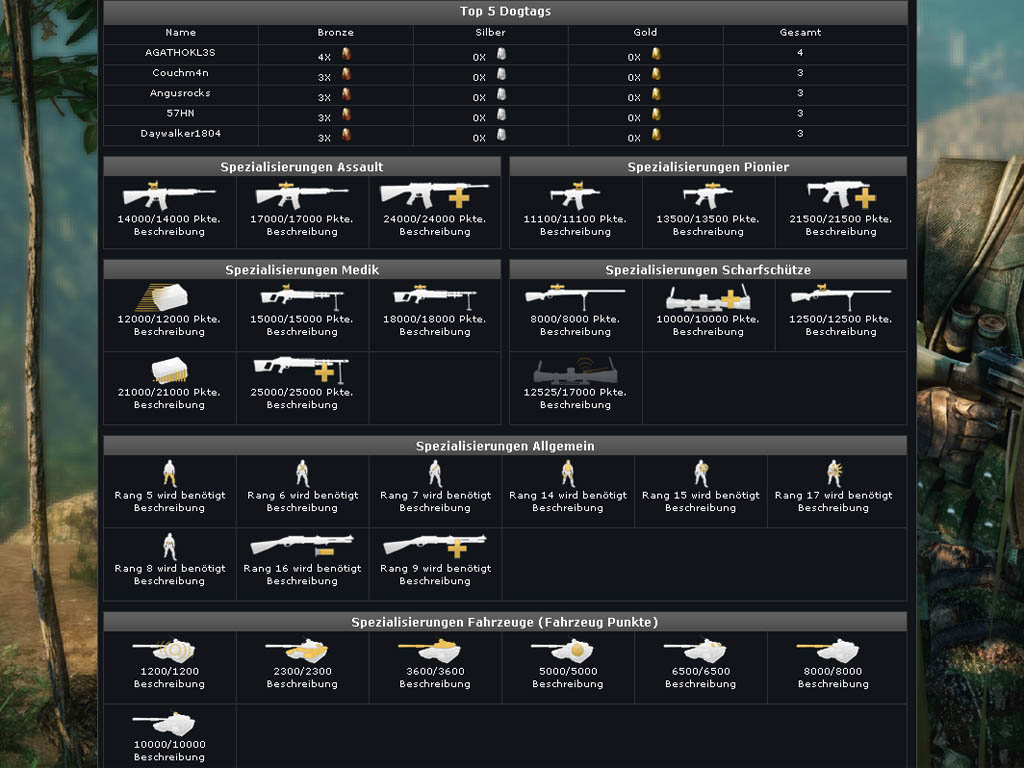Click the Top 5 Dogtags header
1024x768 pixels.
(505, 12)
